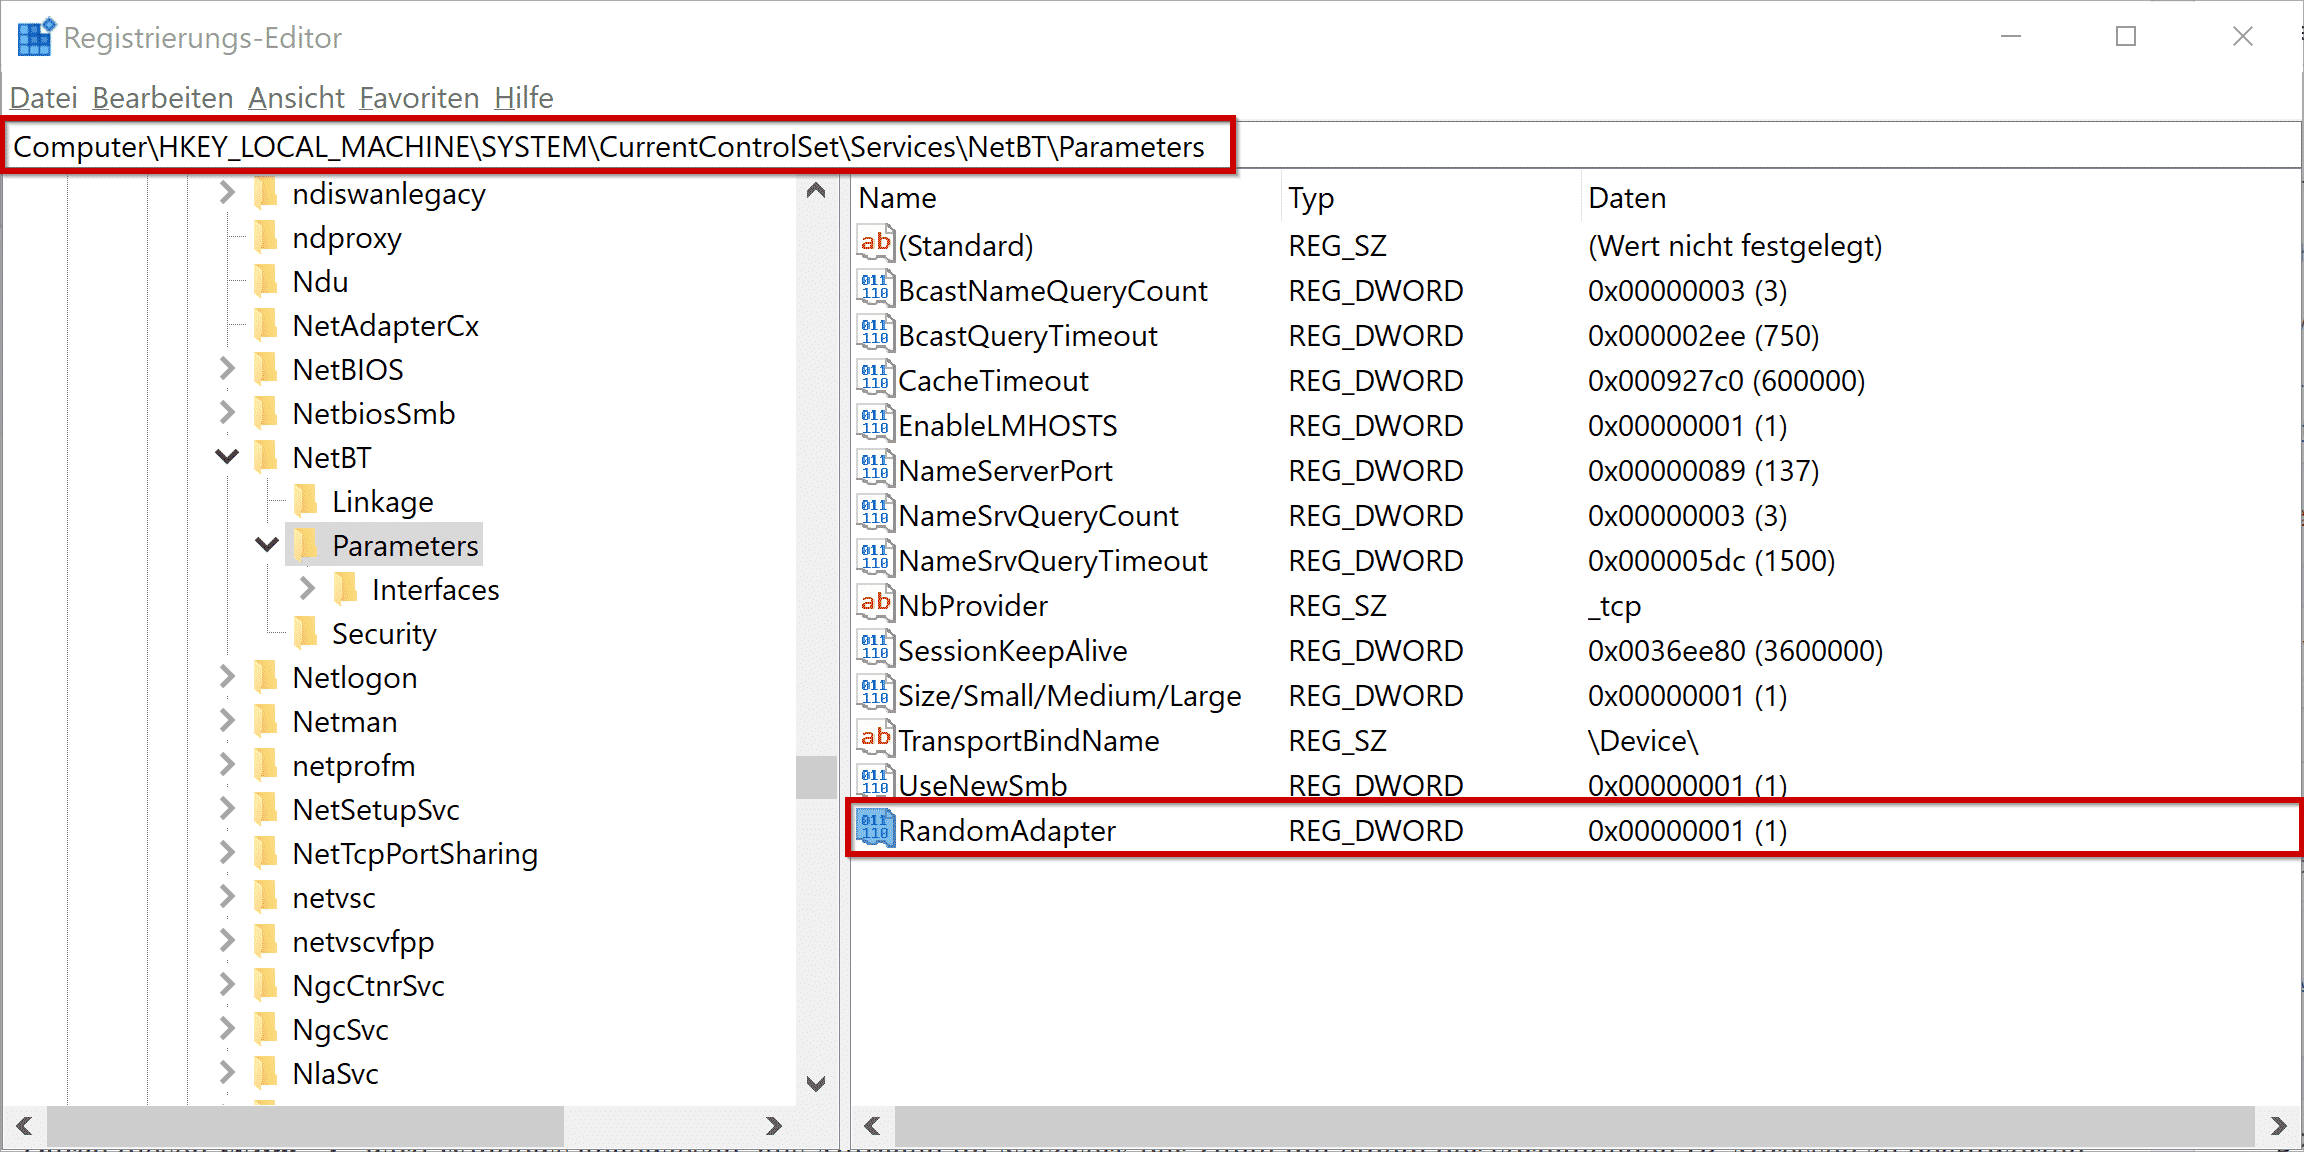Expand the Interfaces tree node
Image resolution: width=2304 pixels, height=1152 pixels.
(x=307, y=588)
